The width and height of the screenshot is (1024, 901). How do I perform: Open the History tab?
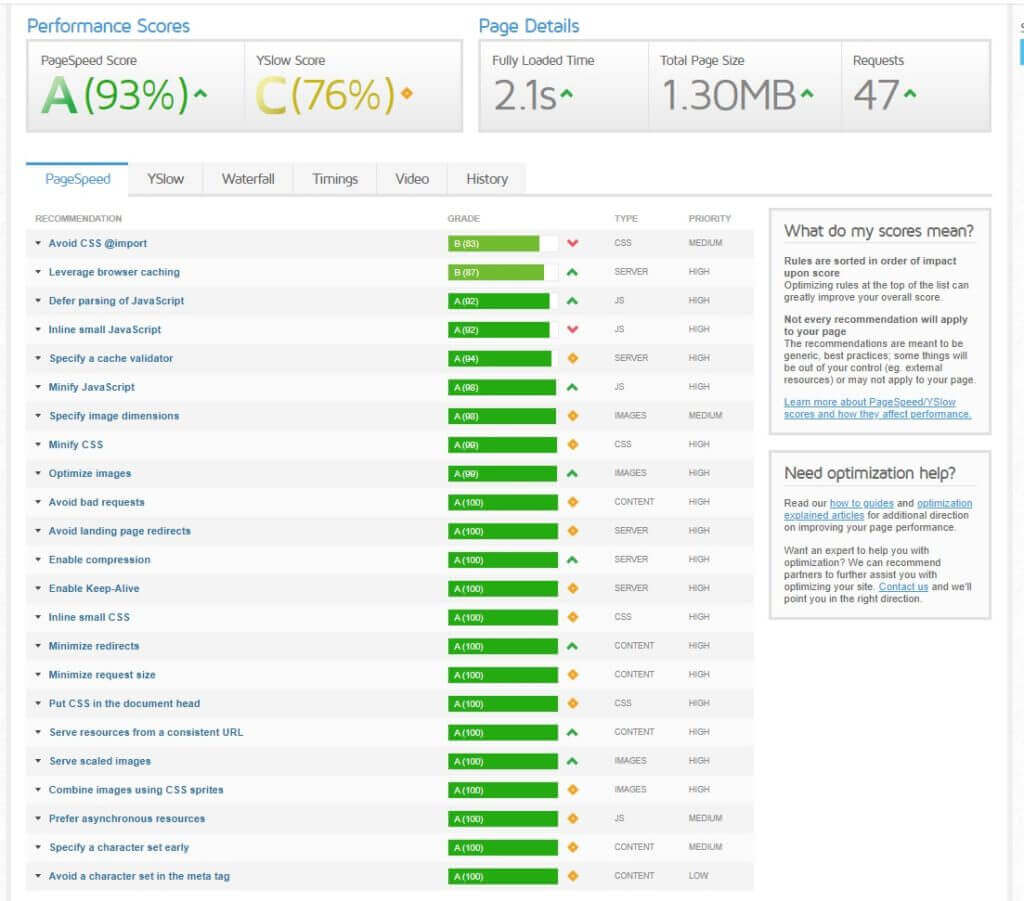(x=487, y=179)
